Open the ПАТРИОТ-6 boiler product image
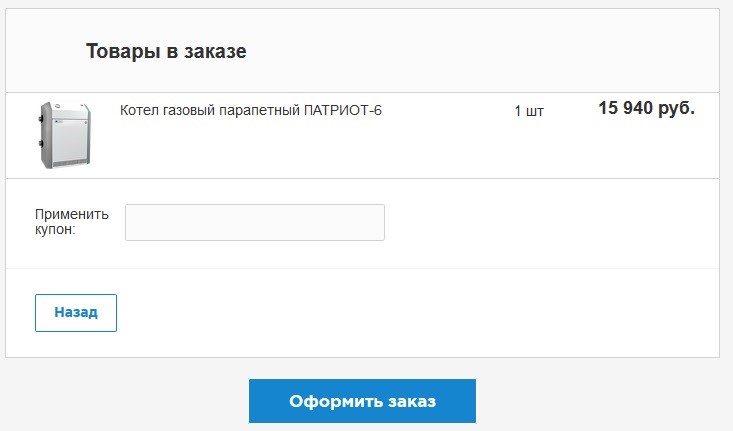The image size is (733, 431). click(65, 135)
